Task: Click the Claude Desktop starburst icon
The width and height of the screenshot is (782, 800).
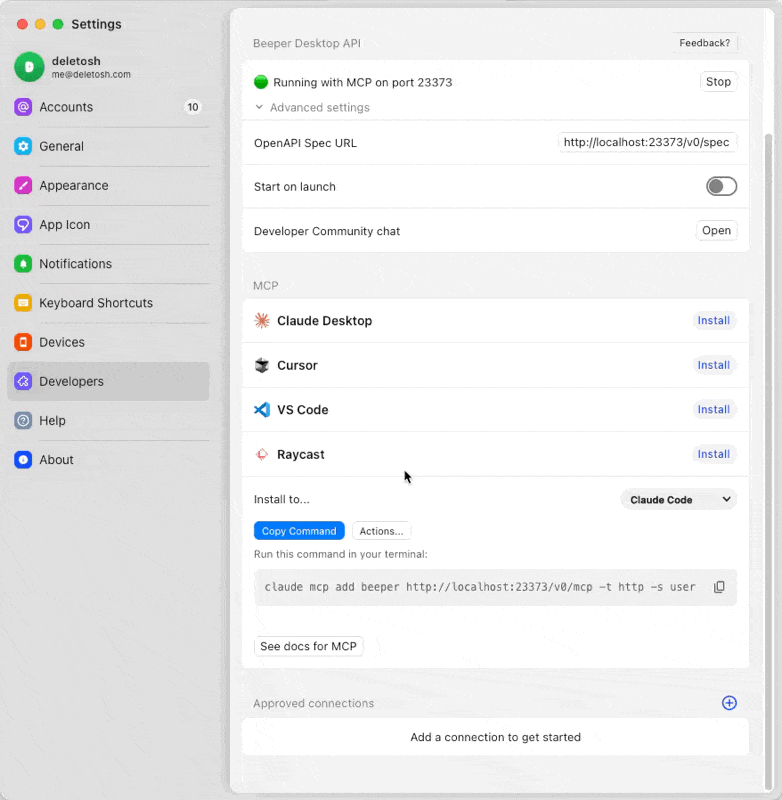Action: click(x=262, y=320)
